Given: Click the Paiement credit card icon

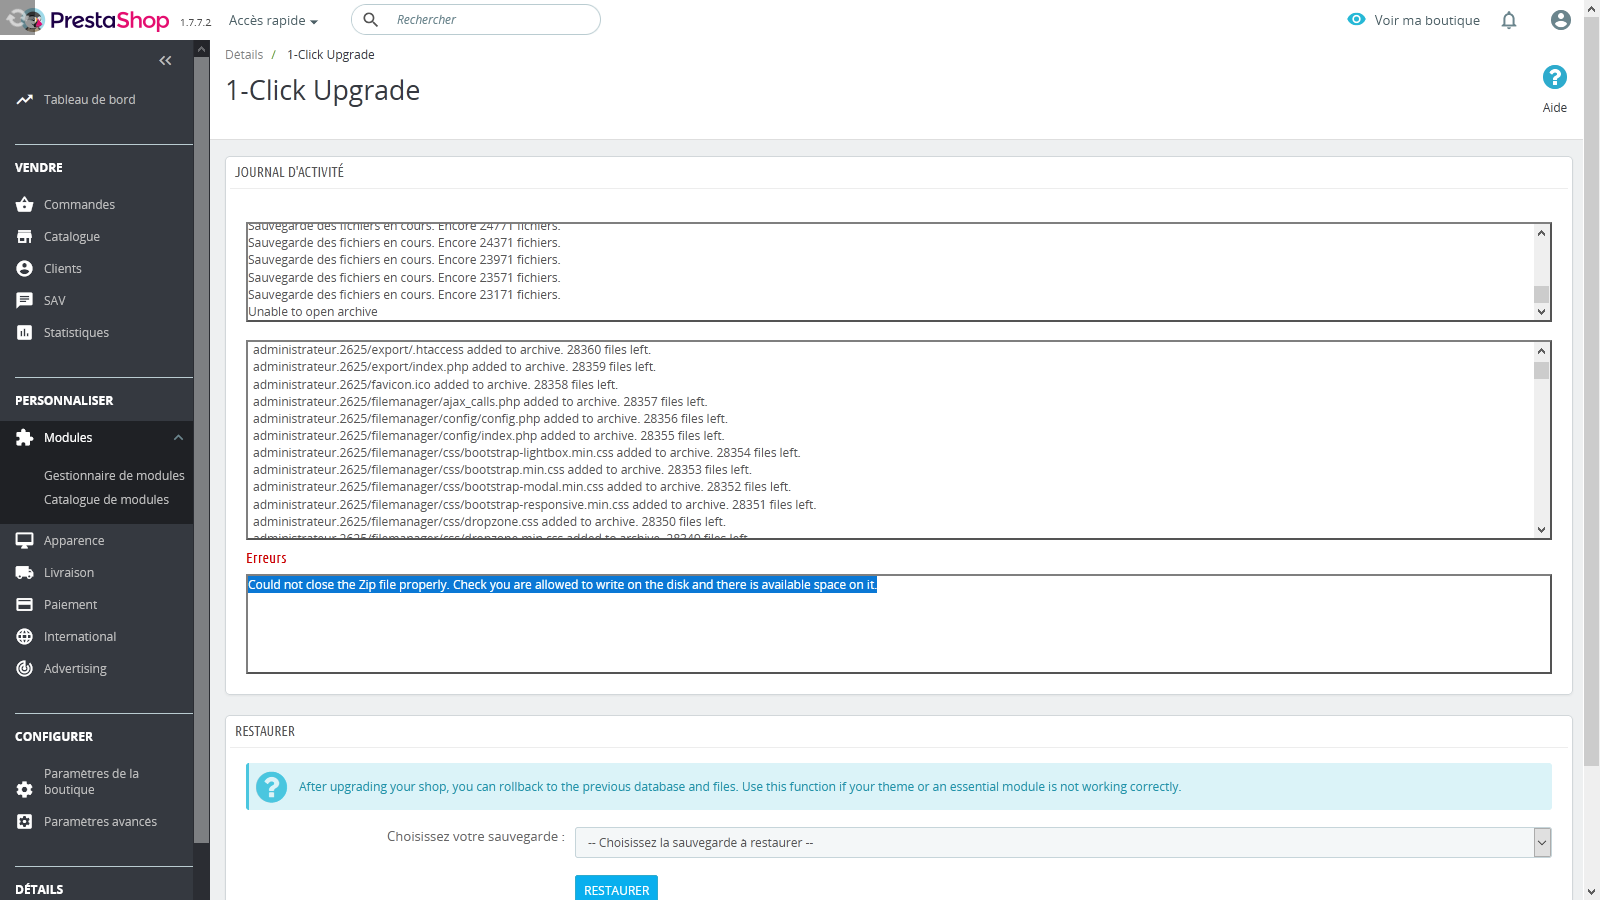Looking at the screenshot, I should pyautogui.click(x=25, y=605).
